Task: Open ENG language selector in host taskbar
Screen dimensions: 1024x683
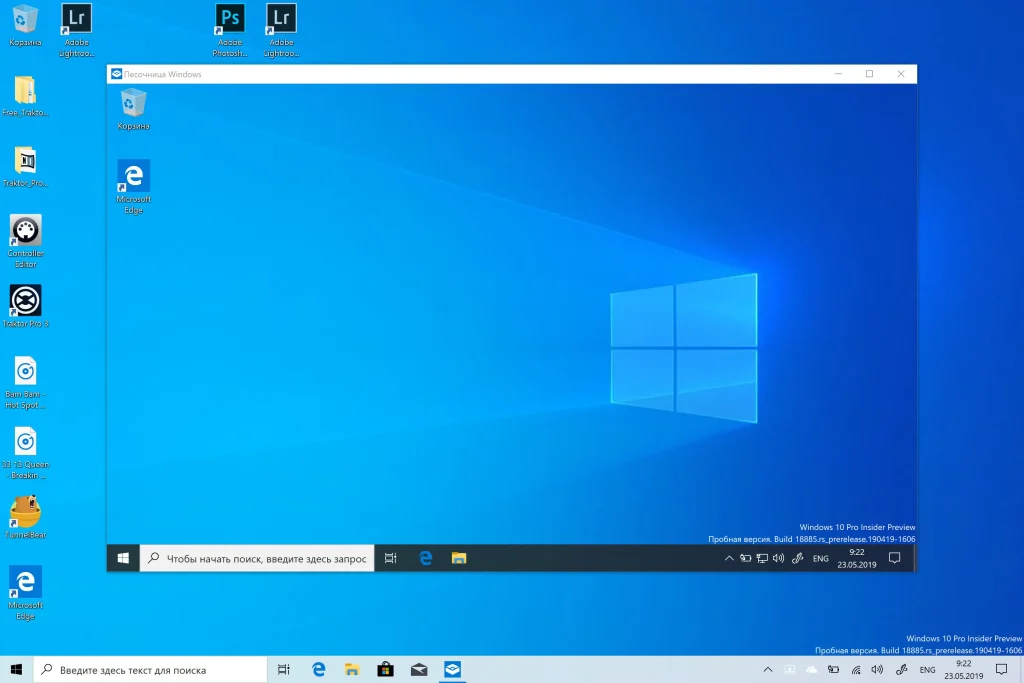Action: click(x=927, y=670)
